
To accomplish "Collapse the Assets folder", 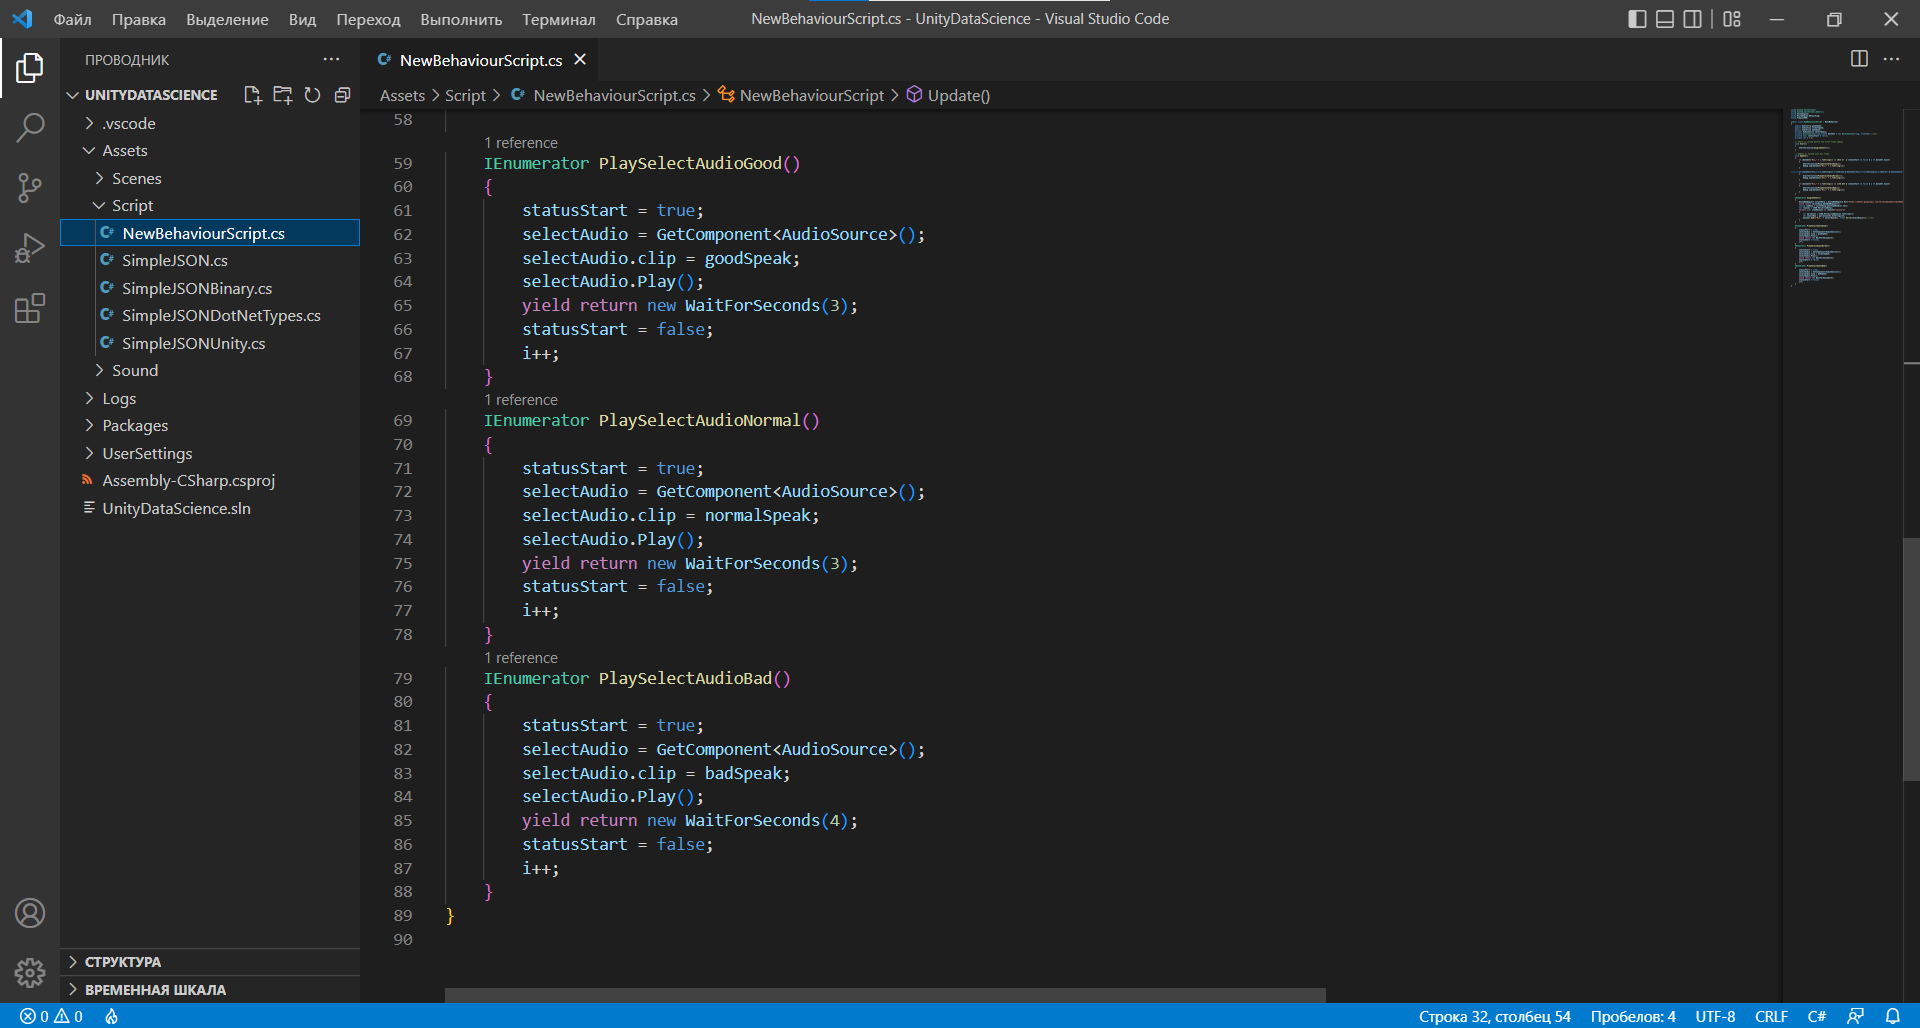I will click(x=210, y=150).
